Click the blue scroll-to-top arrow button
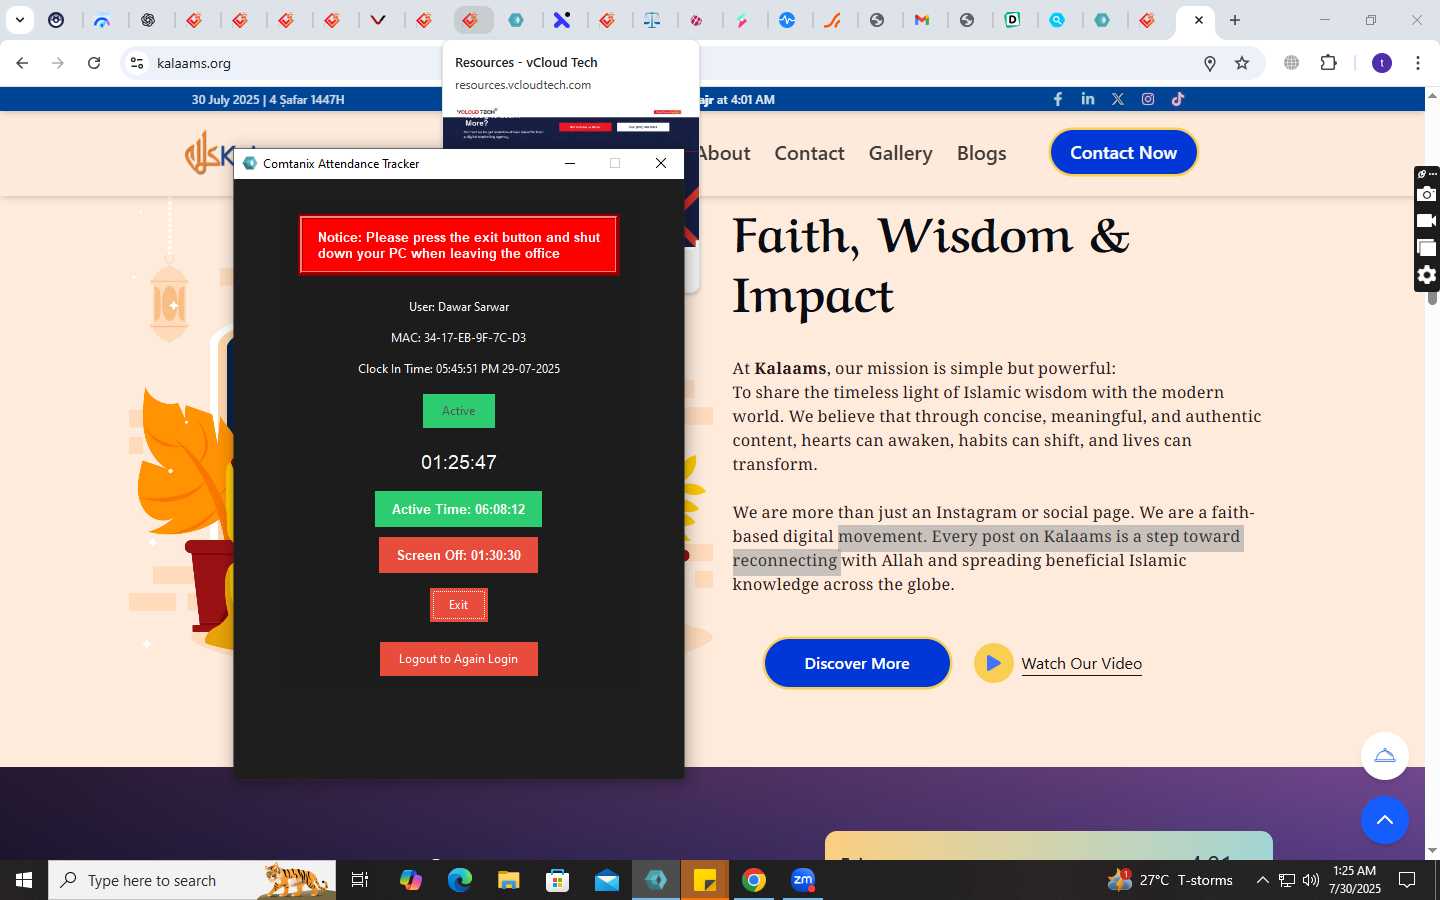The image size is (1440, 900). pyautogui.click(x=1385, y=820)
